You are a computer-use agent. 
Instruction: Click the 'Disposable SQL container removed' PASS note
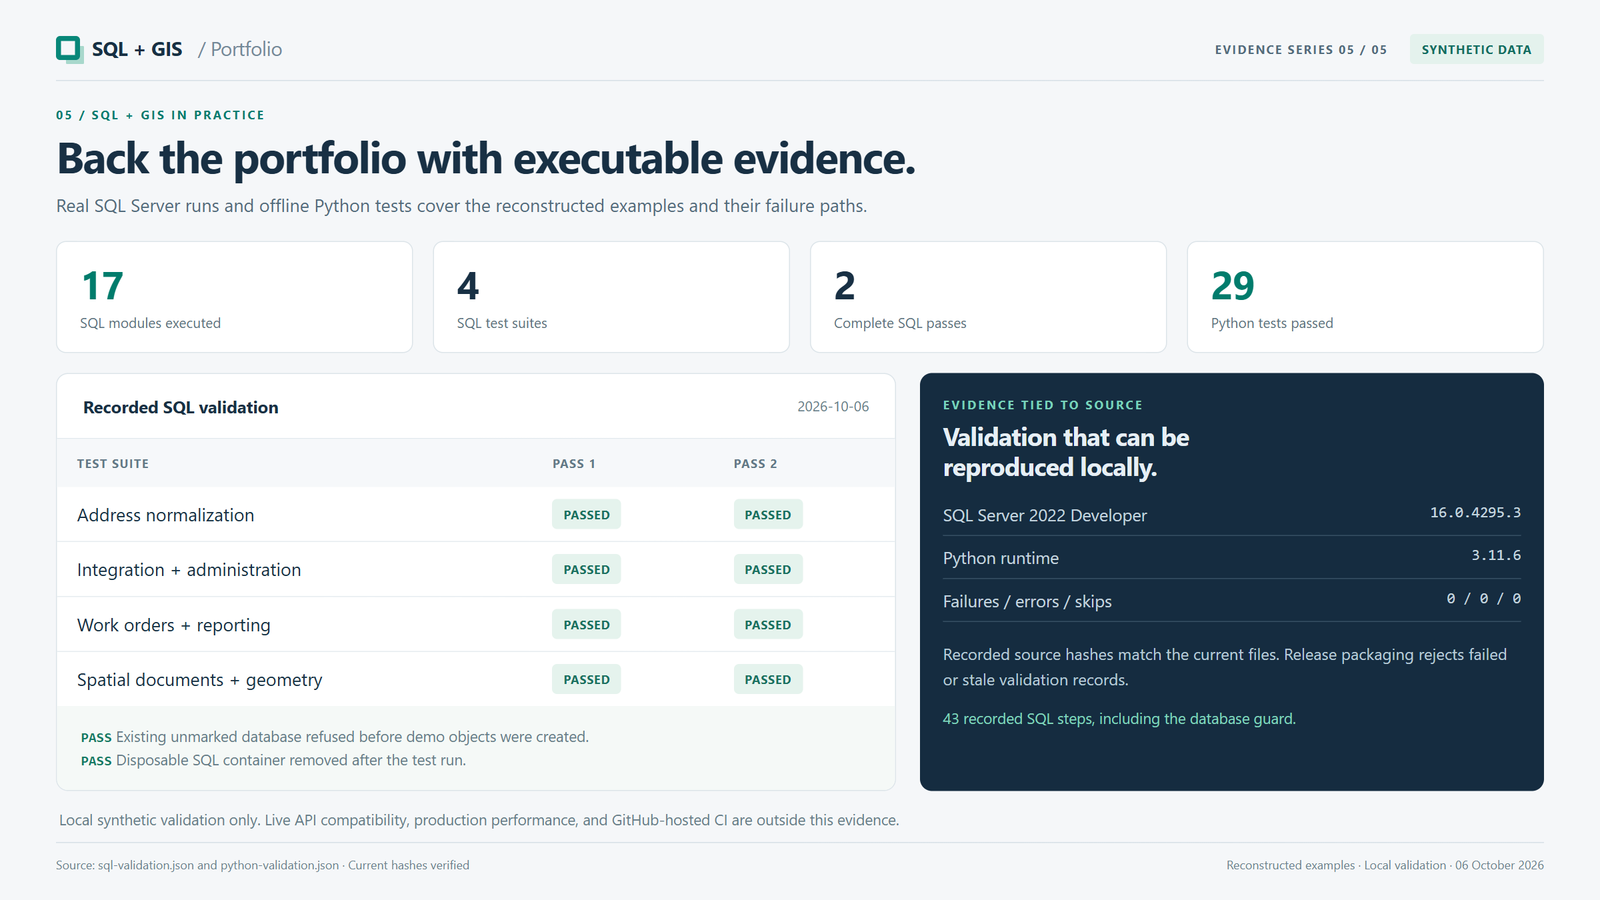(x=273, y=761)
